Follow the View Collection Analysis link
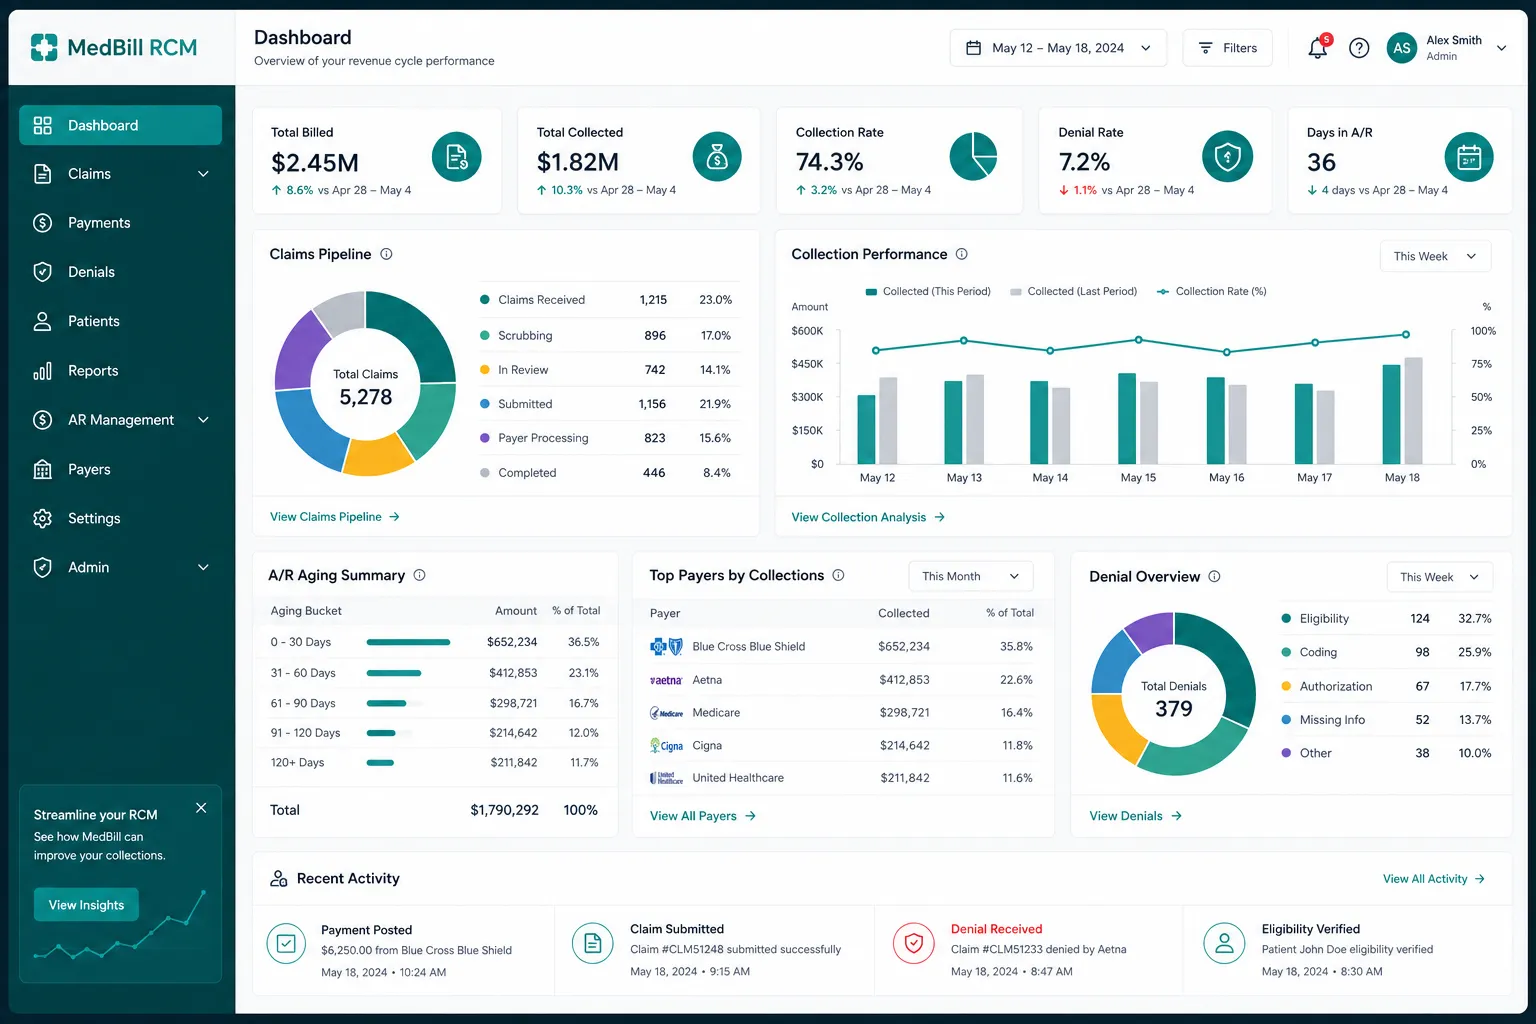The height and width of the screenshot is (1024, 1536). tap(868, 517)
